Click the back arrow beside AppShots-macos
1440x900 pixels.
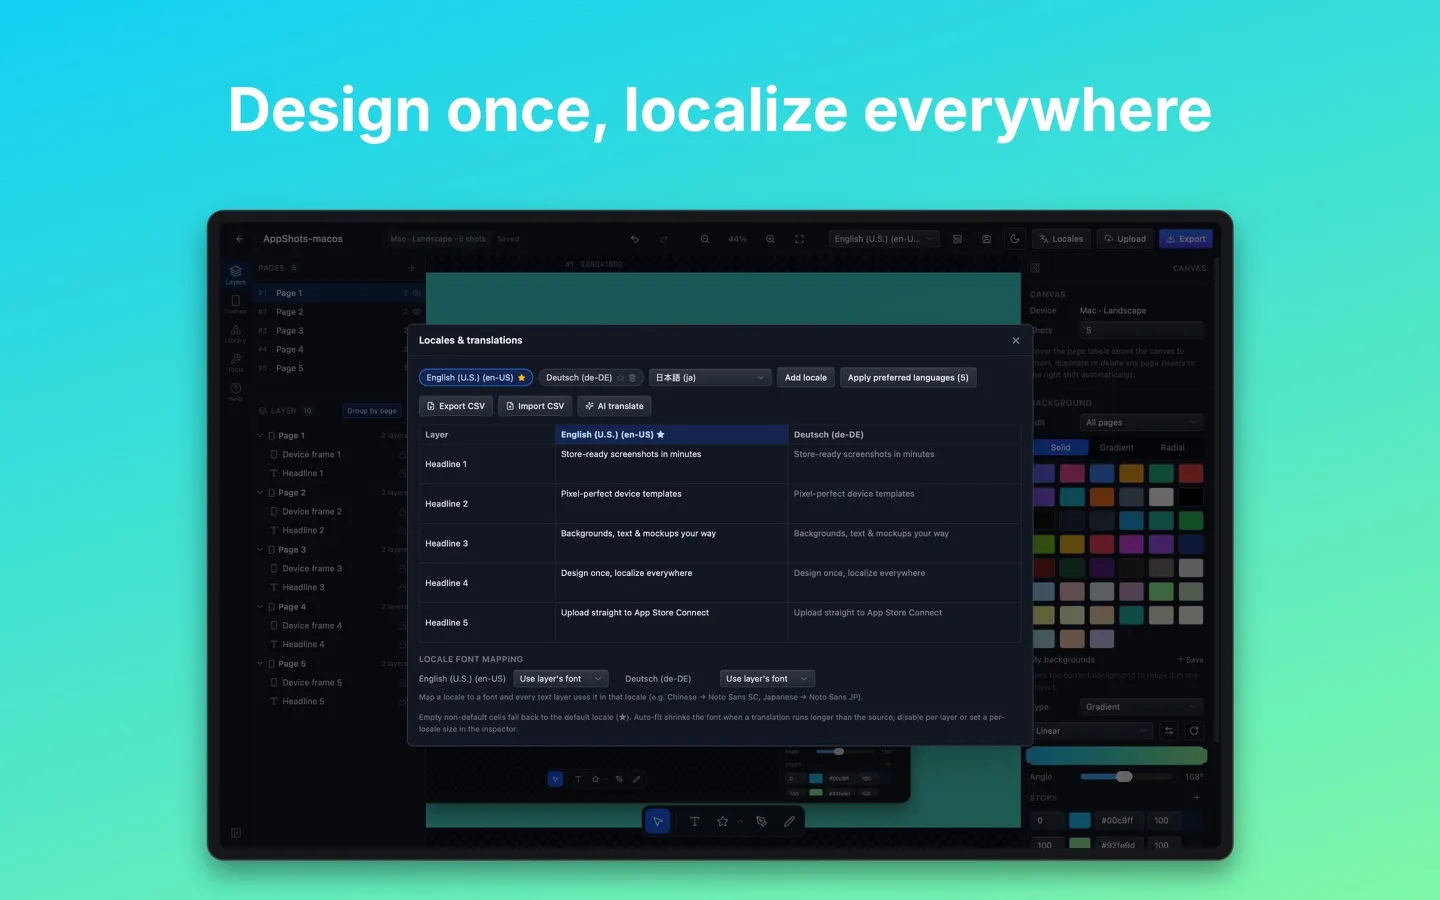pos(239,239)
